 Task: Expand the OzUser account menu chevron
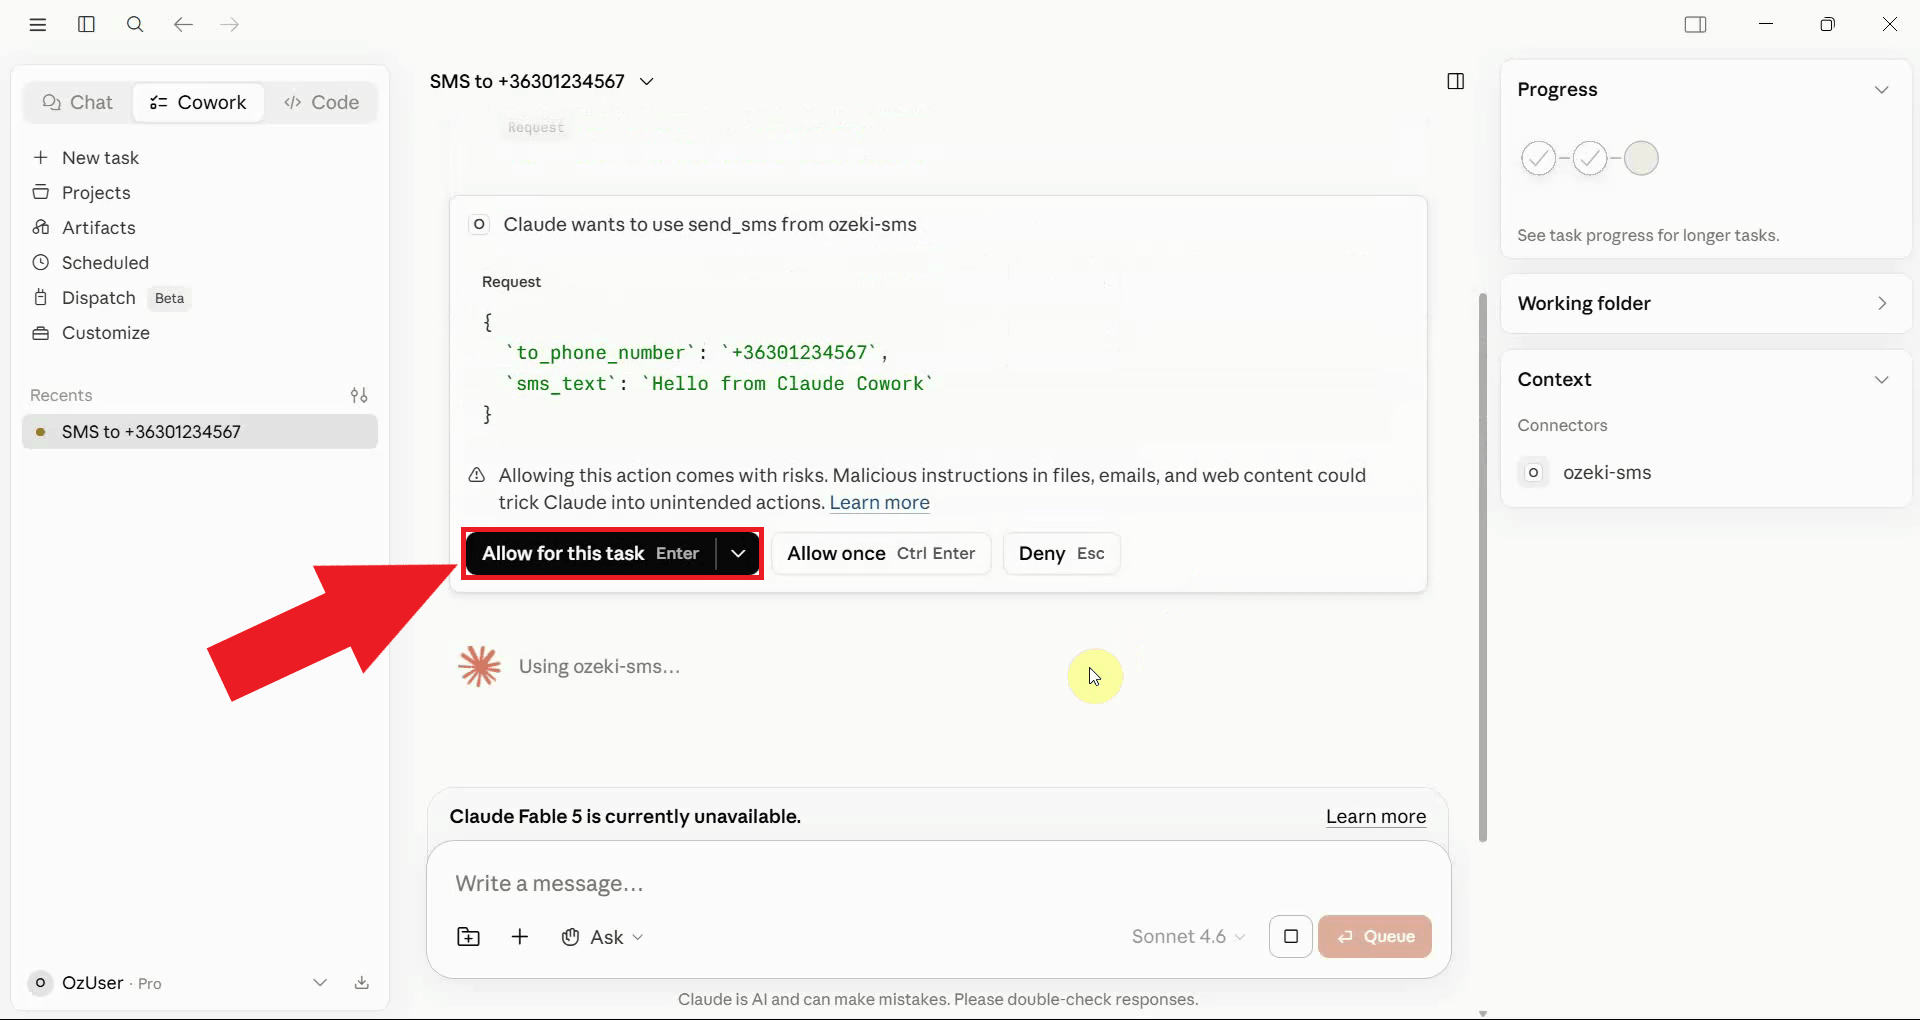pos(320,983)
